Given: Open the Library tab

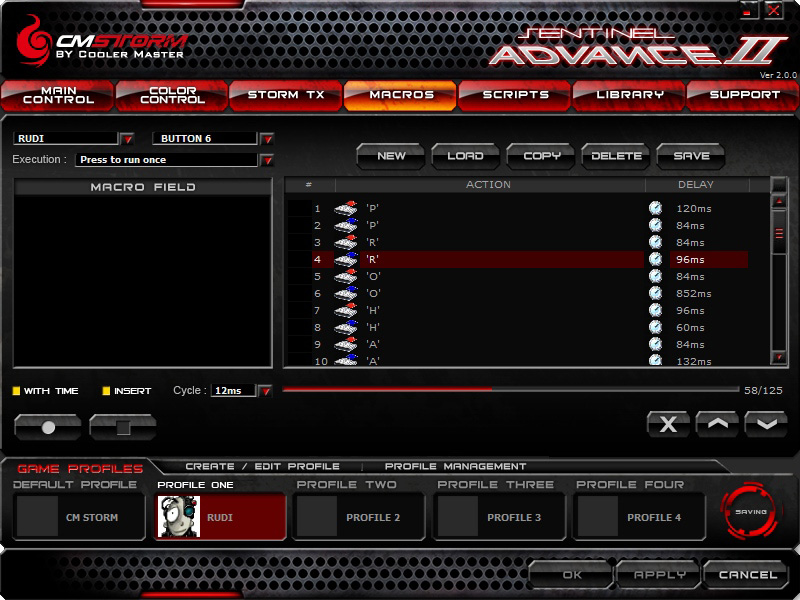Looking at the screenshot, I should click(x=629, y=95).
